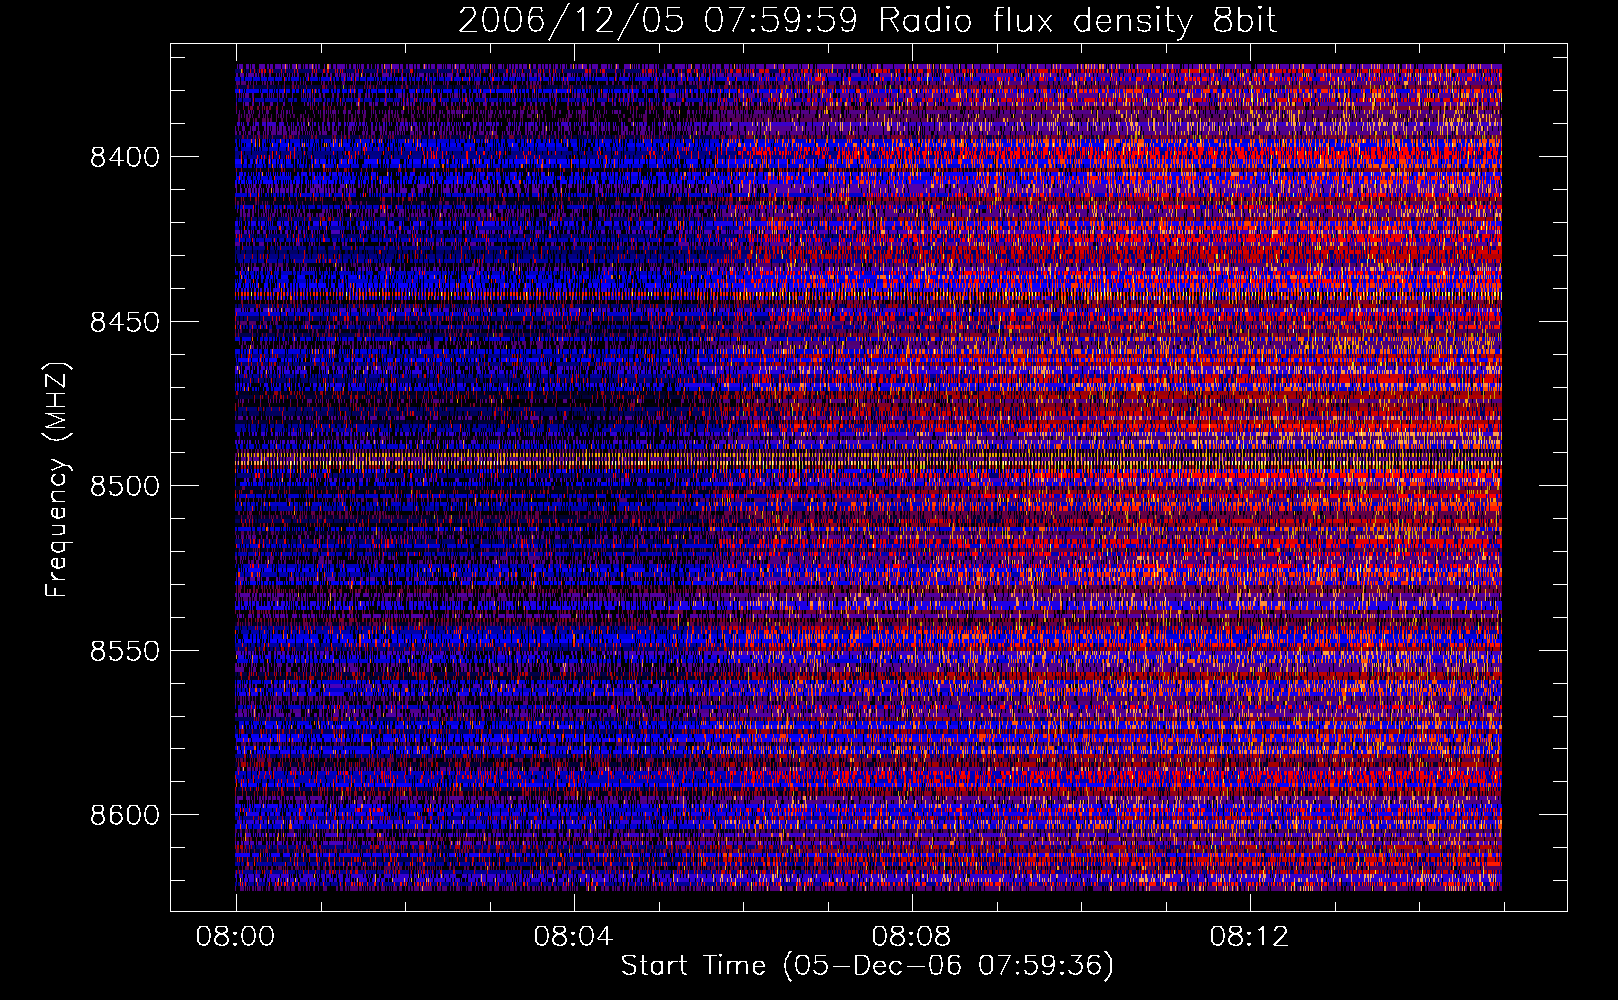Select the 8550 frequency axis label
The image size is (1618, 1000).
[x=124, y=651]
